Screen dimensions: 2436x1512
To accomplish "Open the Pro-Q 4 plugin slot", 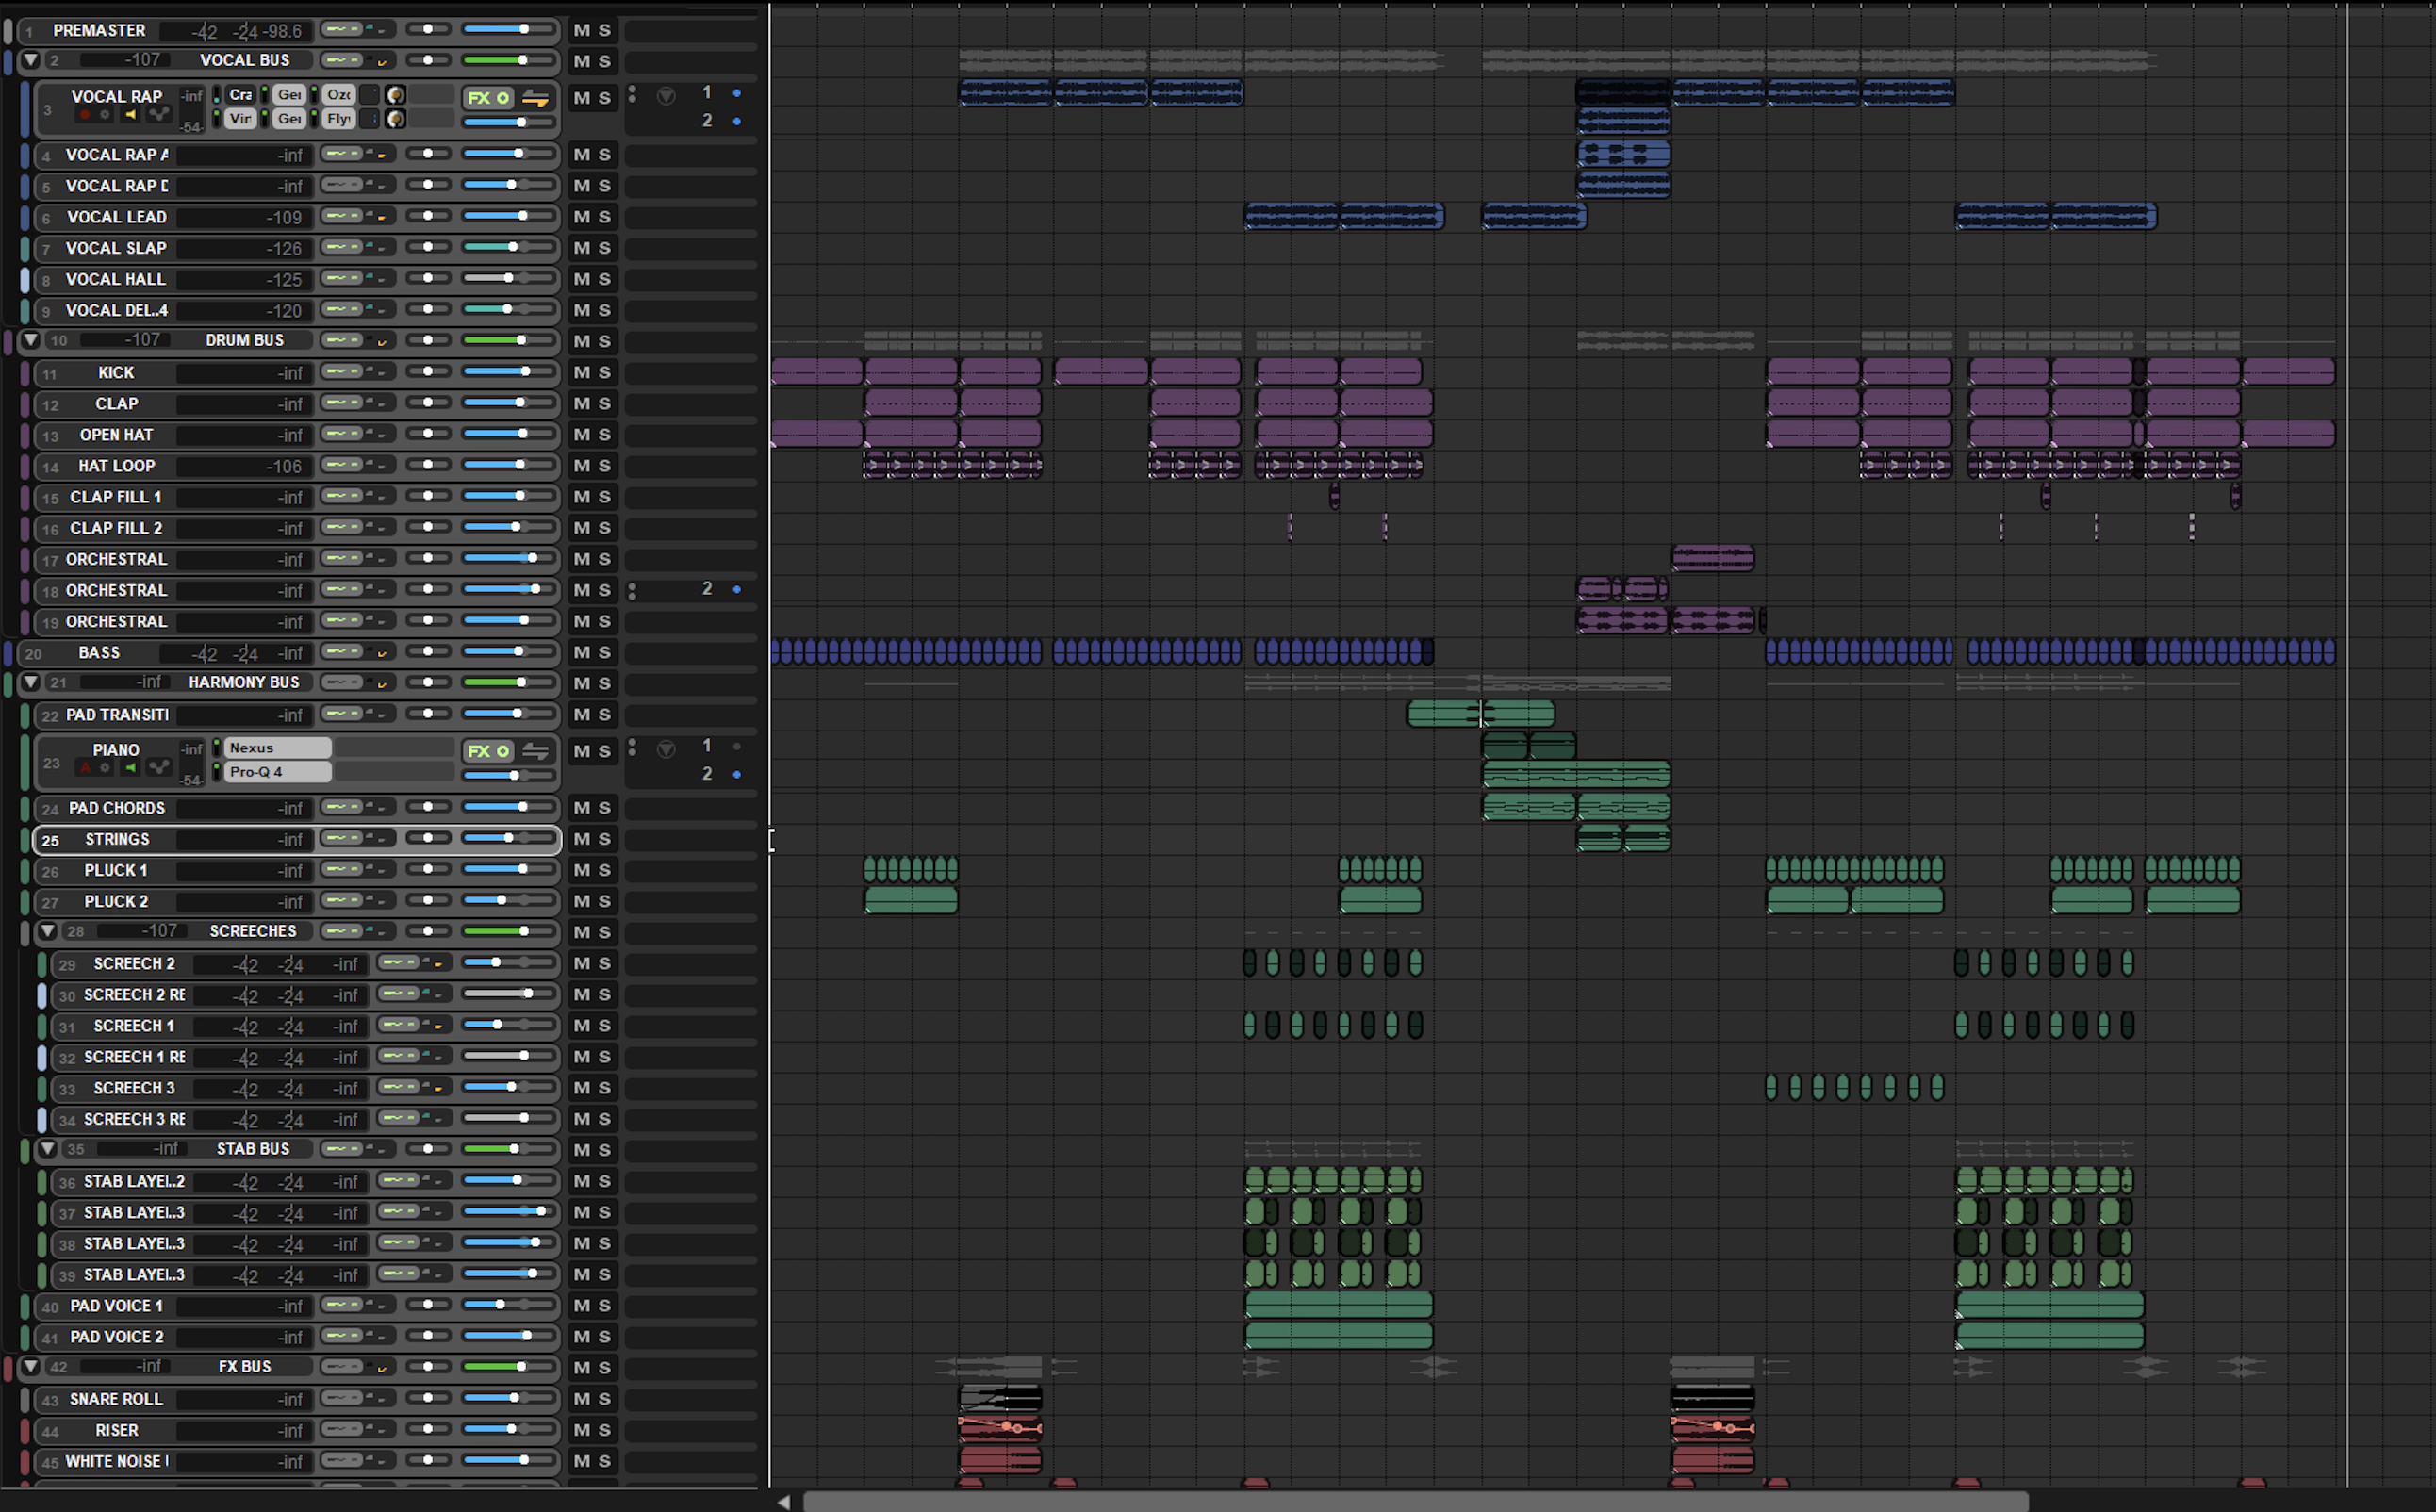I will click(276, 772).
